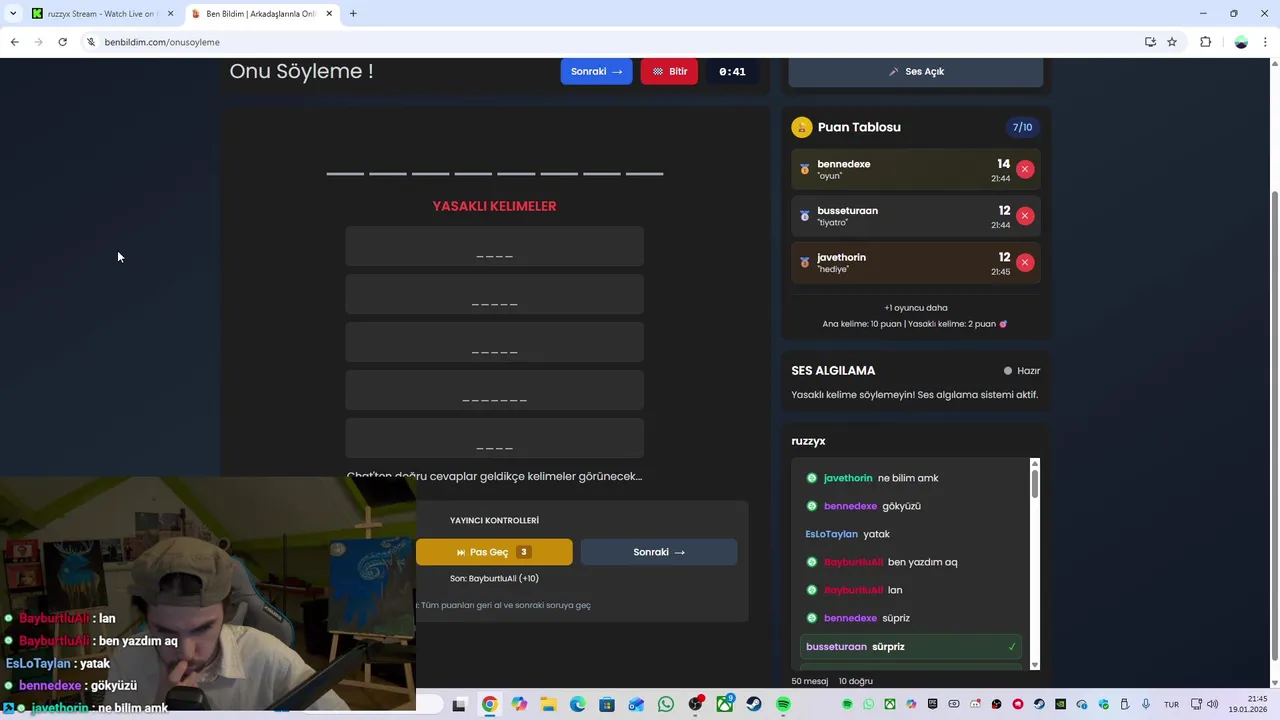The height and width of the screenshot is (720, 1280).
Task: Click the busseturaan 'sürpriz' correct answer row
Action: coord(911,647)
